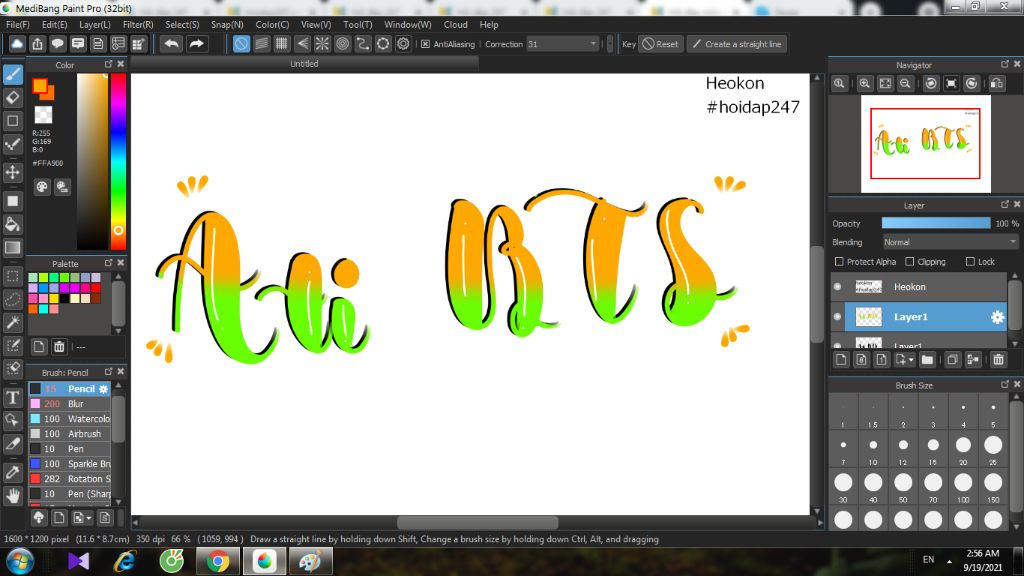1024x576 pixels.
Task: Click the Redo arrow in toolbar
Action: pyautogui.click(x=196, y=44)
